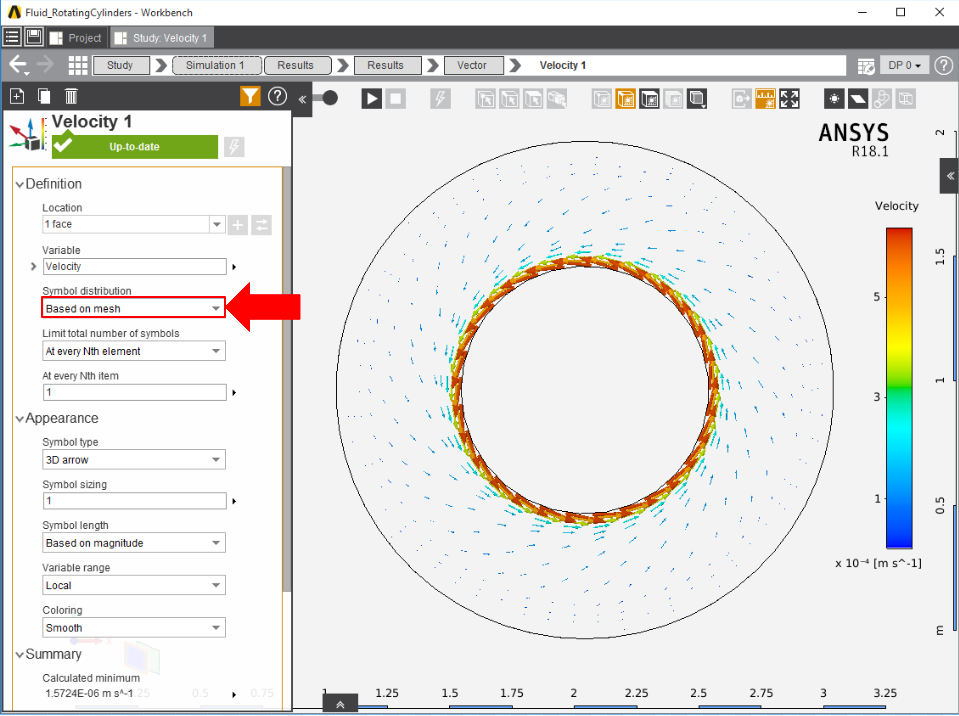Add a location with the plus button
The width and height of the screenshot is (959, 716).
[x=238, y=225]
